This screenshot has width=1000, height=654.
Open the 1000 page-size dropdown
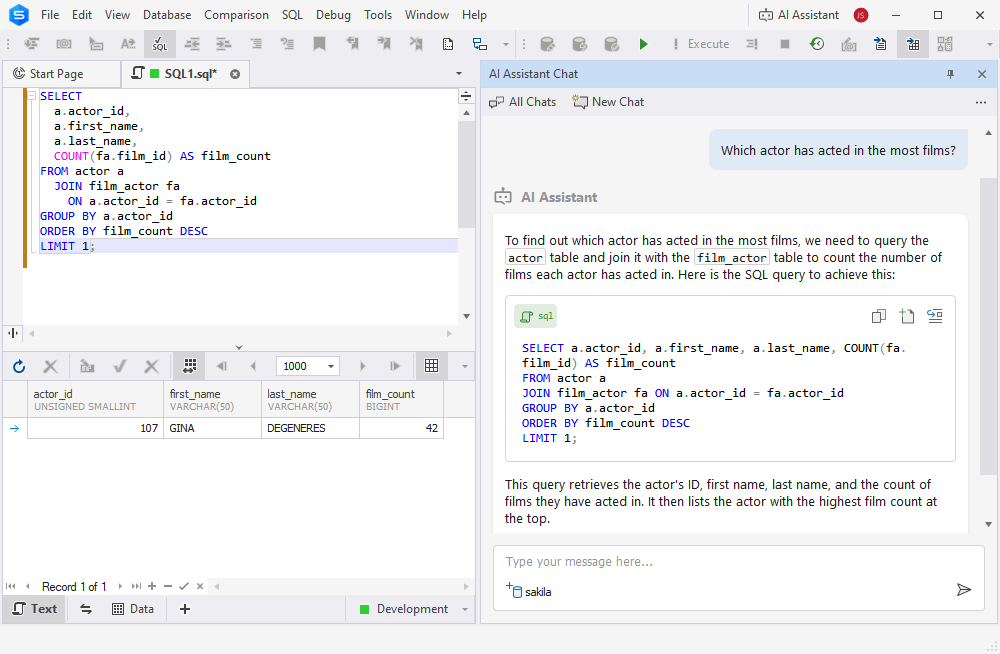pos(330,366)
